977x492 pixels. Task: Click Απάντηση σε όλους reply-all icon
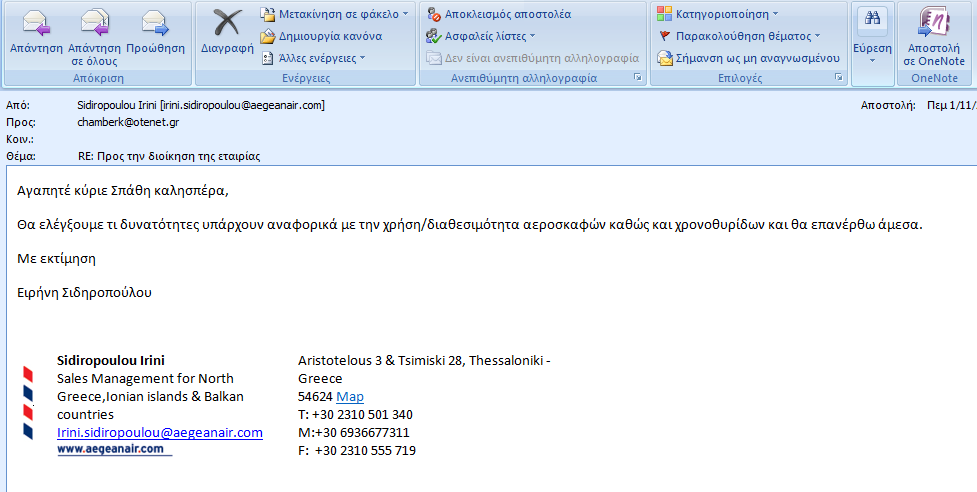pos(95,23)
